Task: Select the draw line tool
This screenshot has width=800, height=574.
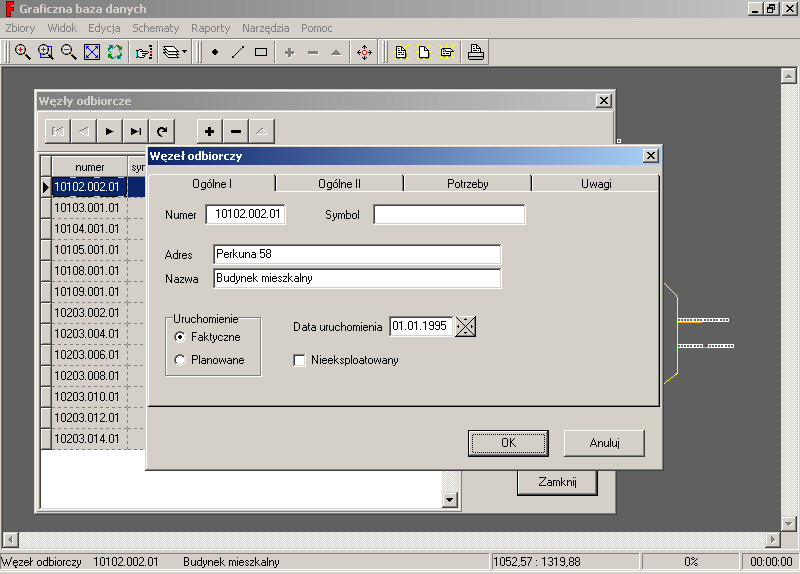Action: [x=238, y=52]
